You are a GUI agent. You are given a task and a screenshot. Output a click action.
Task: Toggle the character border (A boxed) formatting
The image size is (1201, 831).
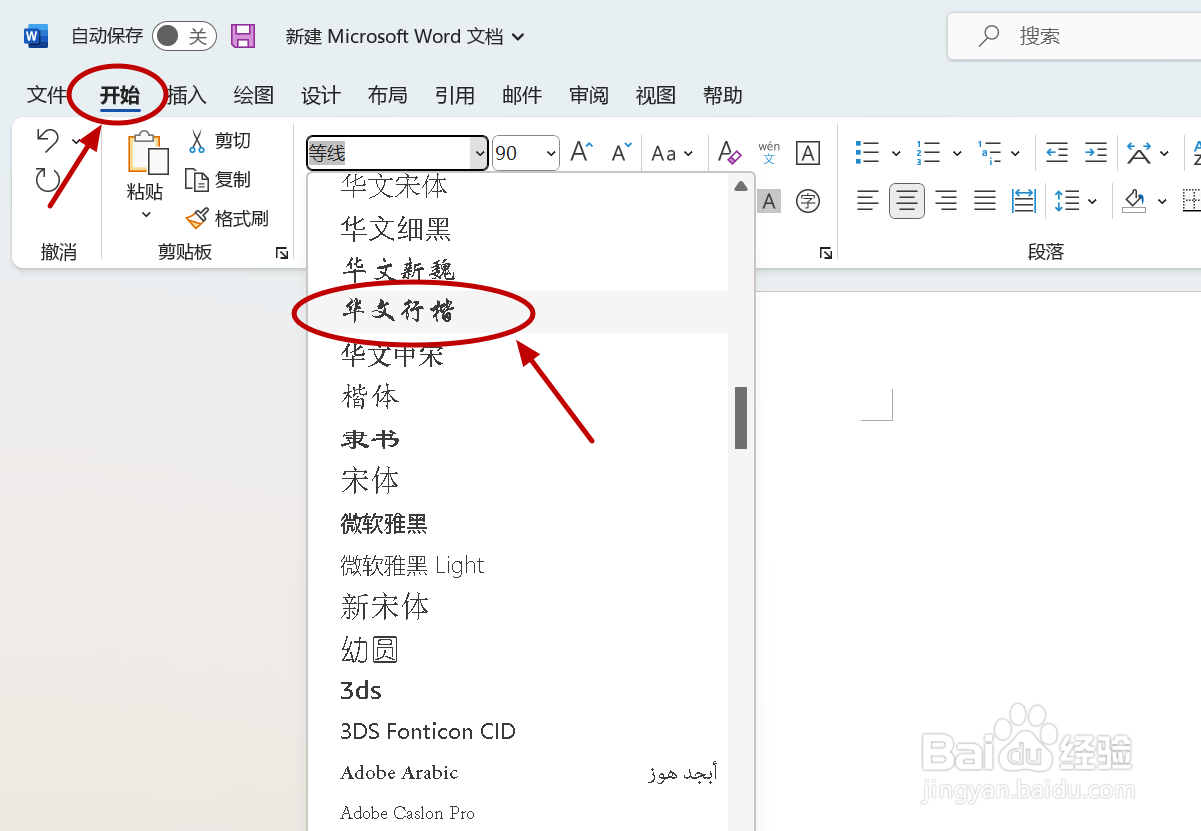click(807, 152)
